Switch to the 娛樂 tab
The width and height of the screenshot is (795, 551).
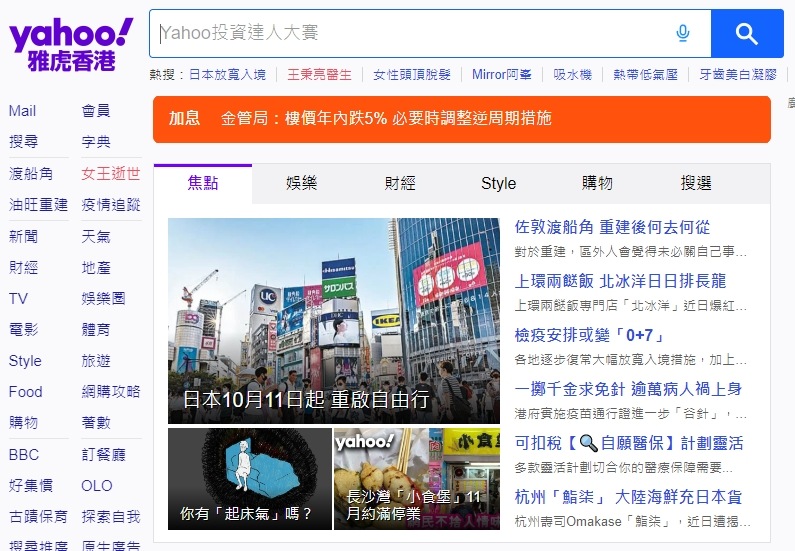[x=302, y=183]
